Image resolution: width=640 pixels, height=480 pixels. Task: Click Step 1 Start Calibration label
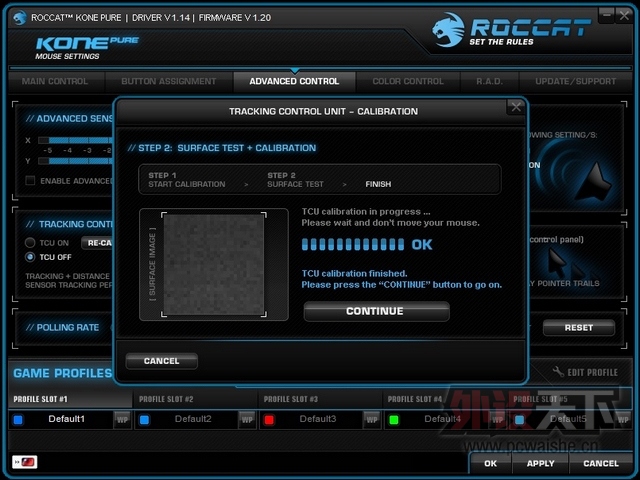pyautogui.click(x=187, y=180)
